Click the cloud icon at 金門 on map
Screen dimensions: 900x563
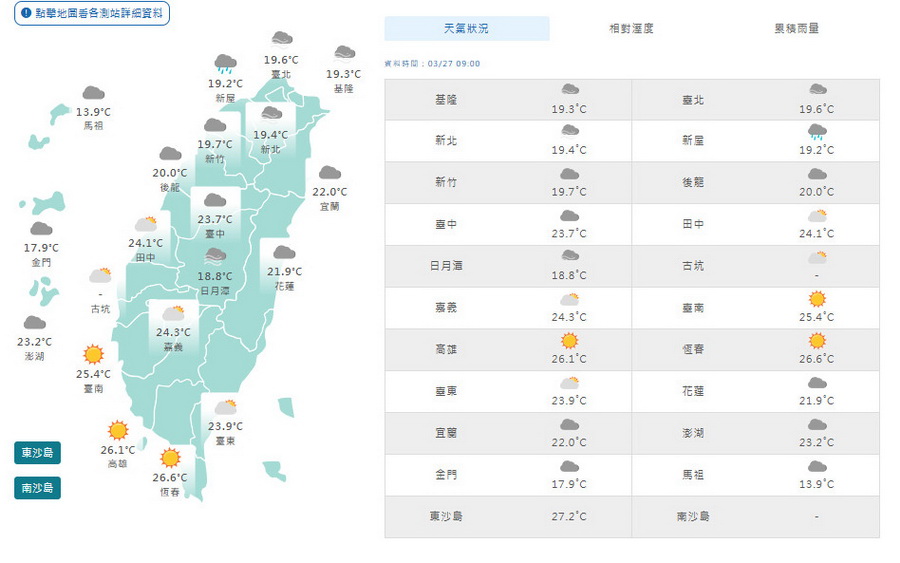click(41, 229)
